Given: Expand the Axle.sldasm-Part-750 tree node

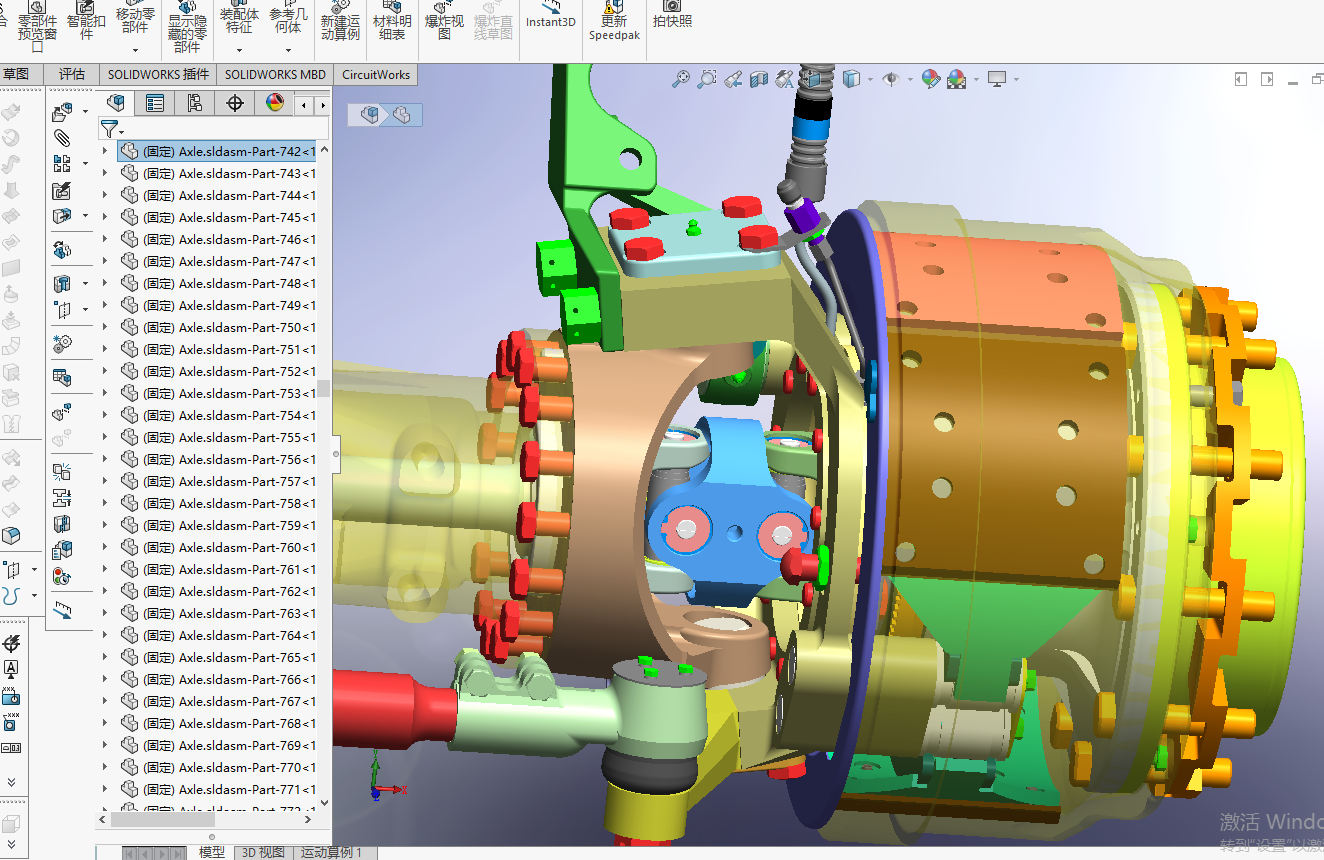Looking at the screenshot, I should (105, 328).
